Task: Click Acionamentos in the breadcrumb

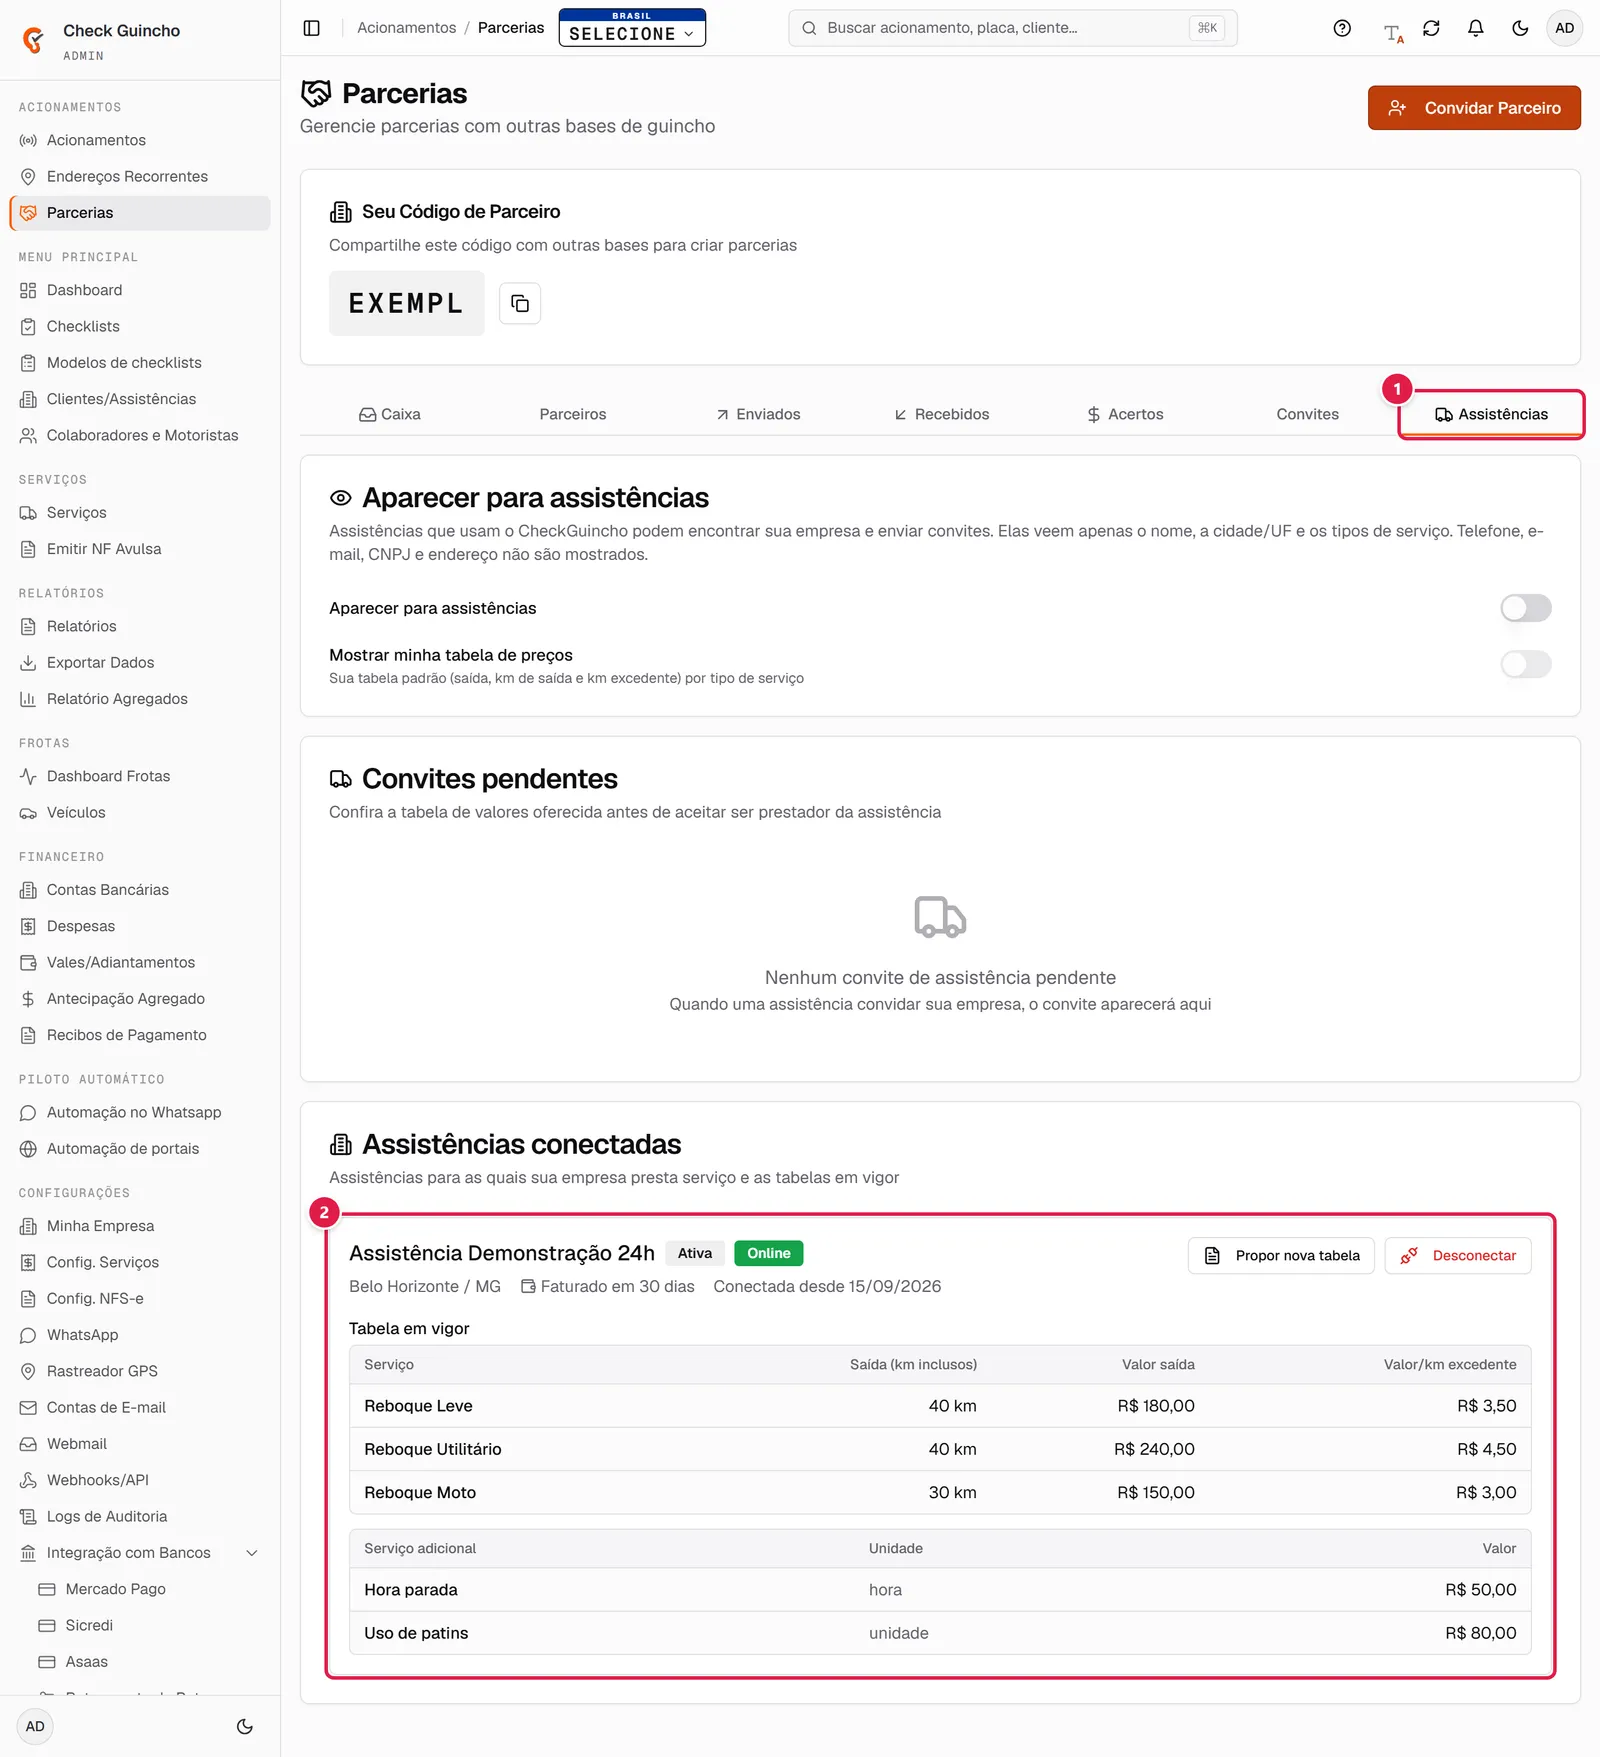Action: click(x=406, y=28)
